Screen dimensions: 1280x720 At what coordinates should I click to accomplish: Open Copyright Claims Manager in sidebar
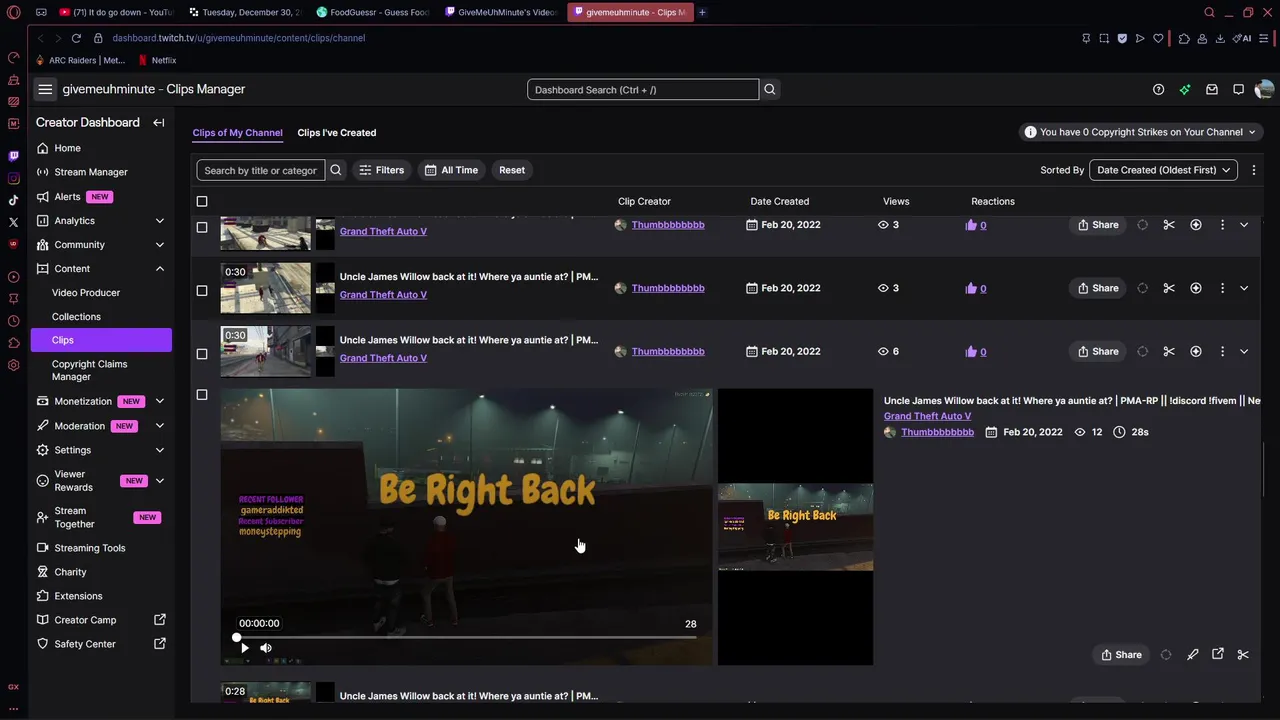pos(90,370)
